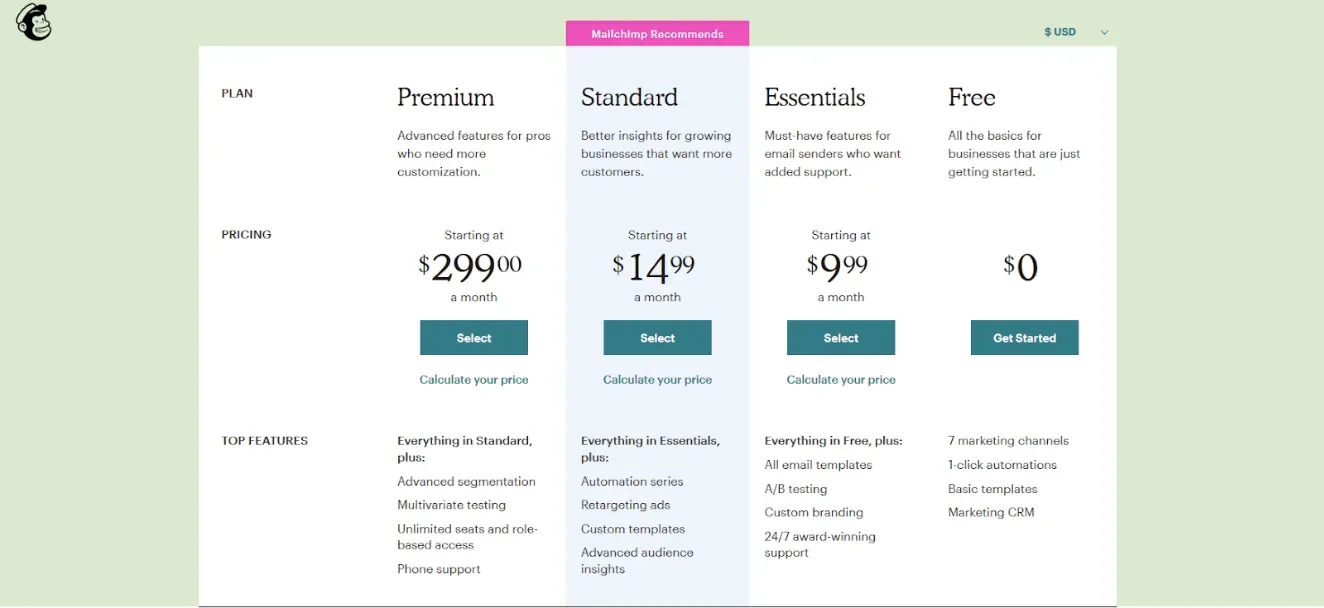Click the $299.00 Premium price

(x=470, y=266)
